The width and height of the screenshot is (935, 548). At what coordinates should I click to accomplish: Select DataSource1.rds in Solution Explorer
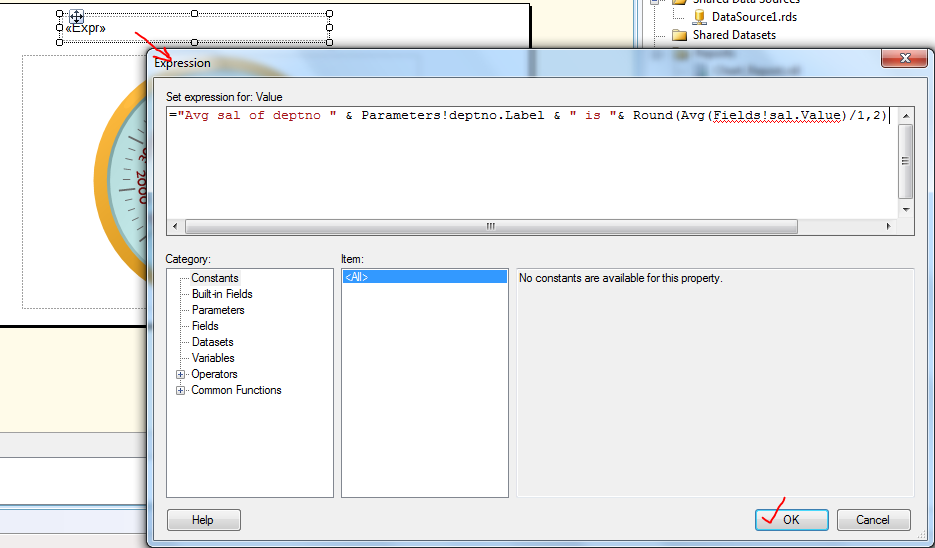pyautogui.click(x=754, y=17)
